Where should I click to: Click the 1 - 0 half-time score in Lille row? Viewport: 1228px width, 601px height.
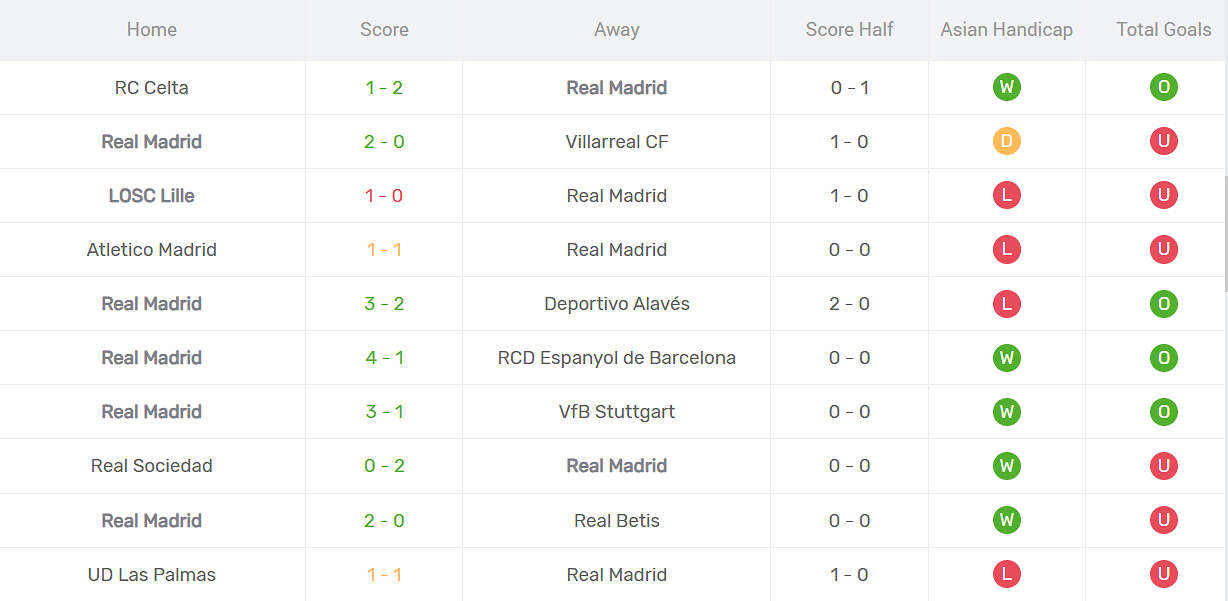tap(849, 195)
